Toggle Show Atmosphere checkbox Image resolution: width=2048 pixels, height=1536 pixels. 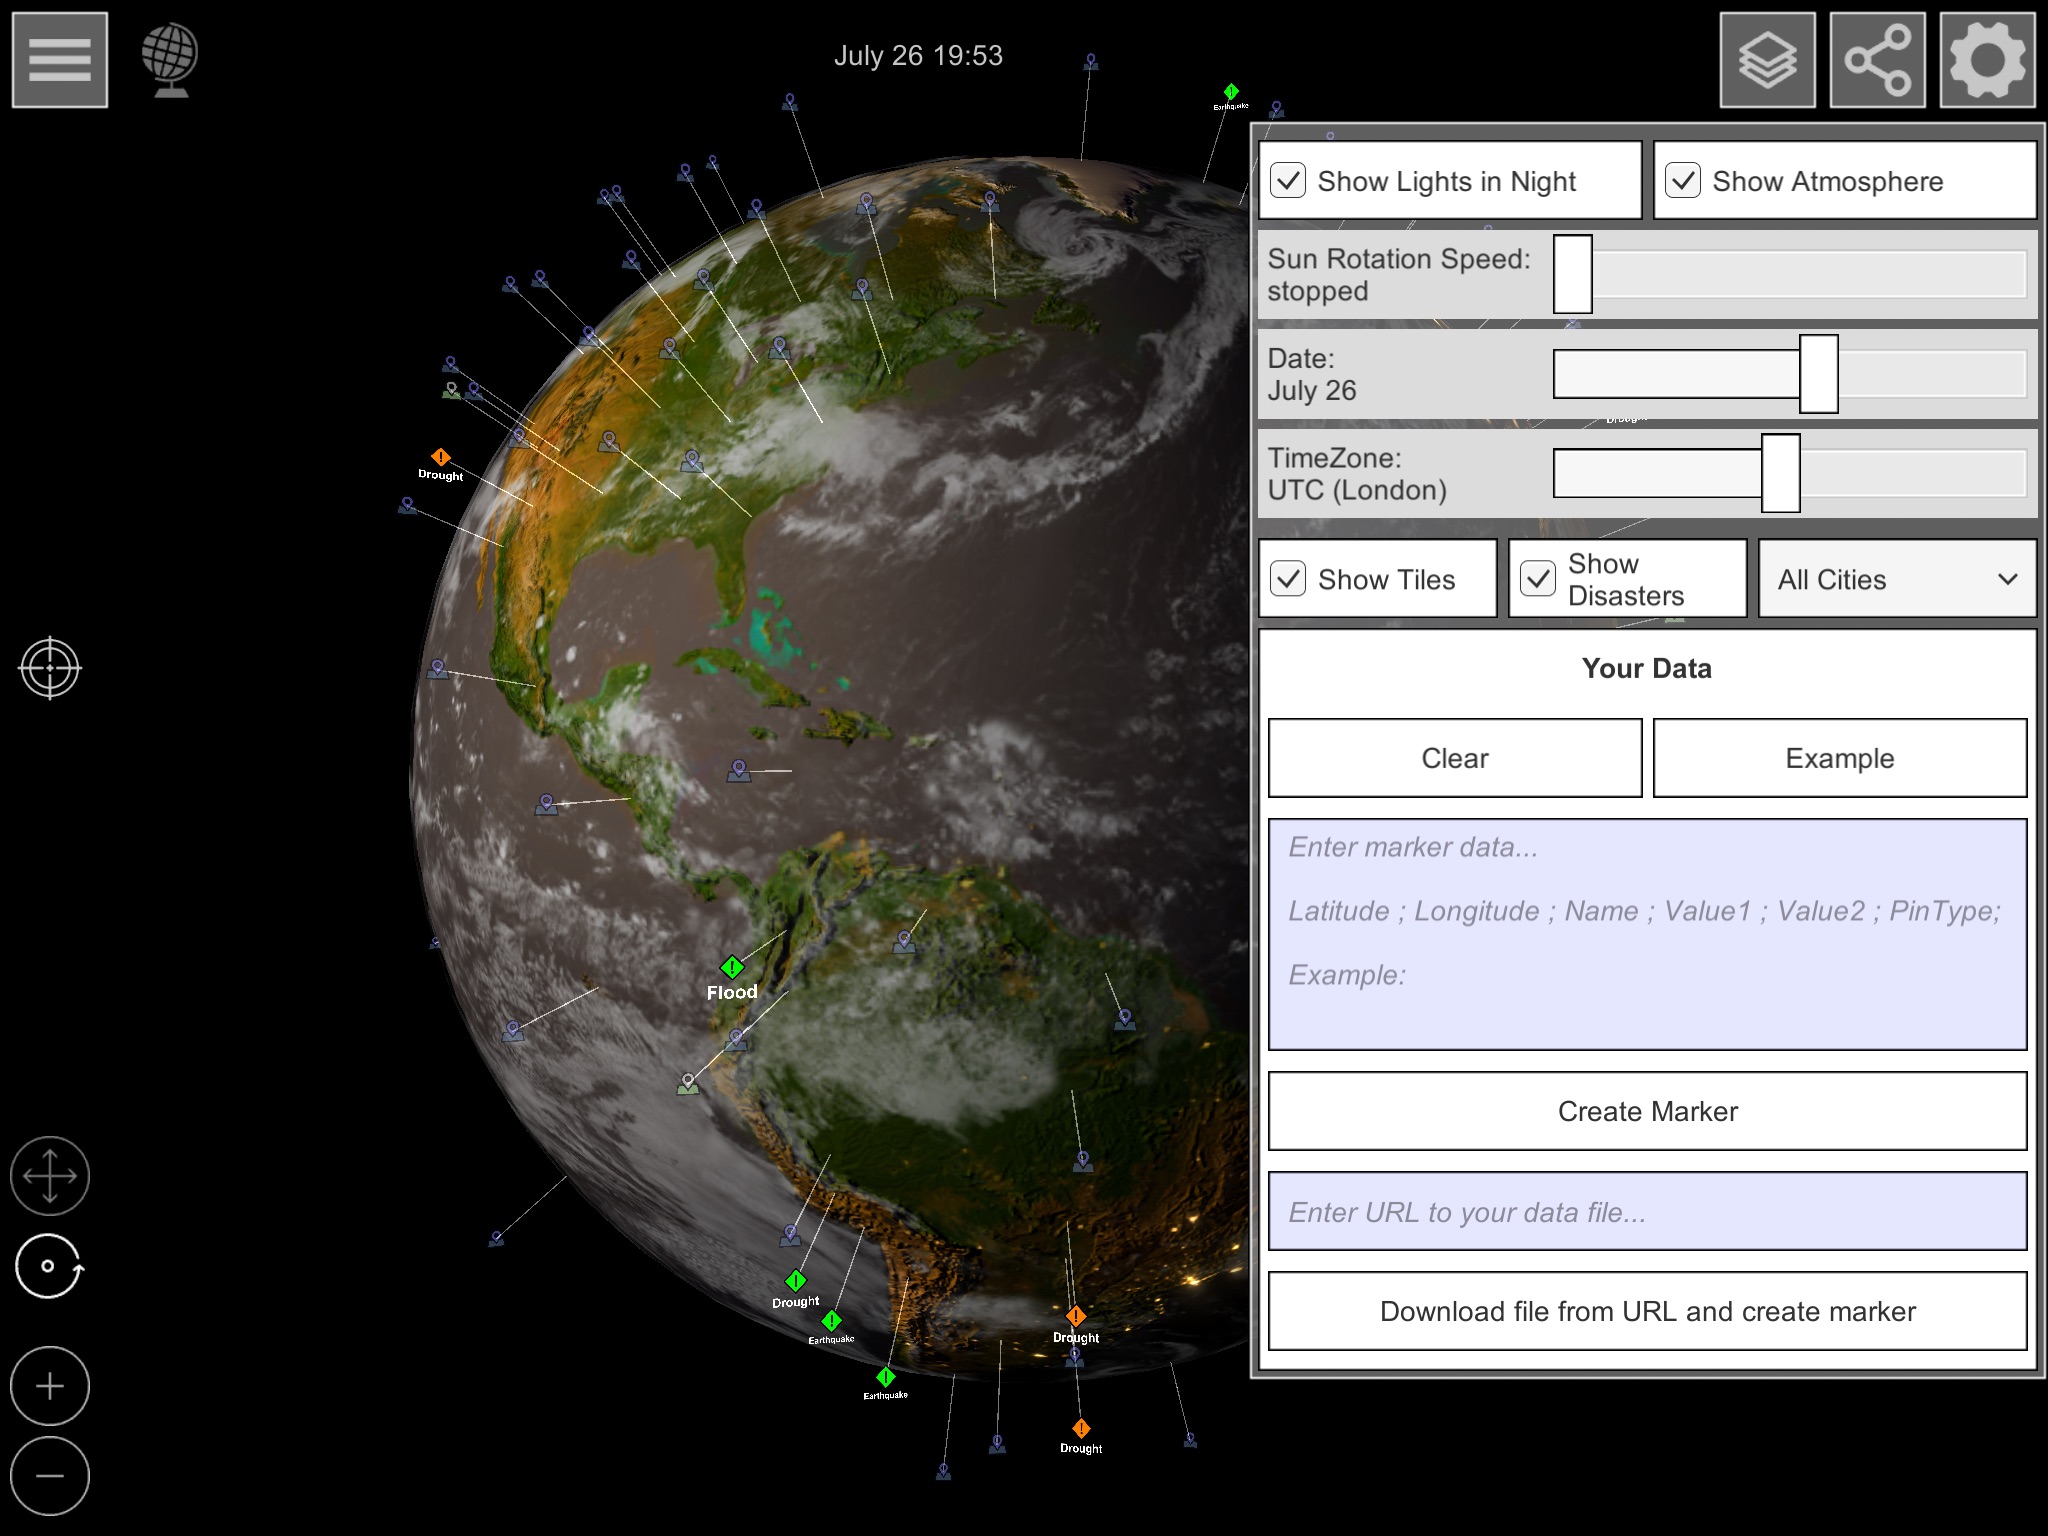coord(1682,181)
